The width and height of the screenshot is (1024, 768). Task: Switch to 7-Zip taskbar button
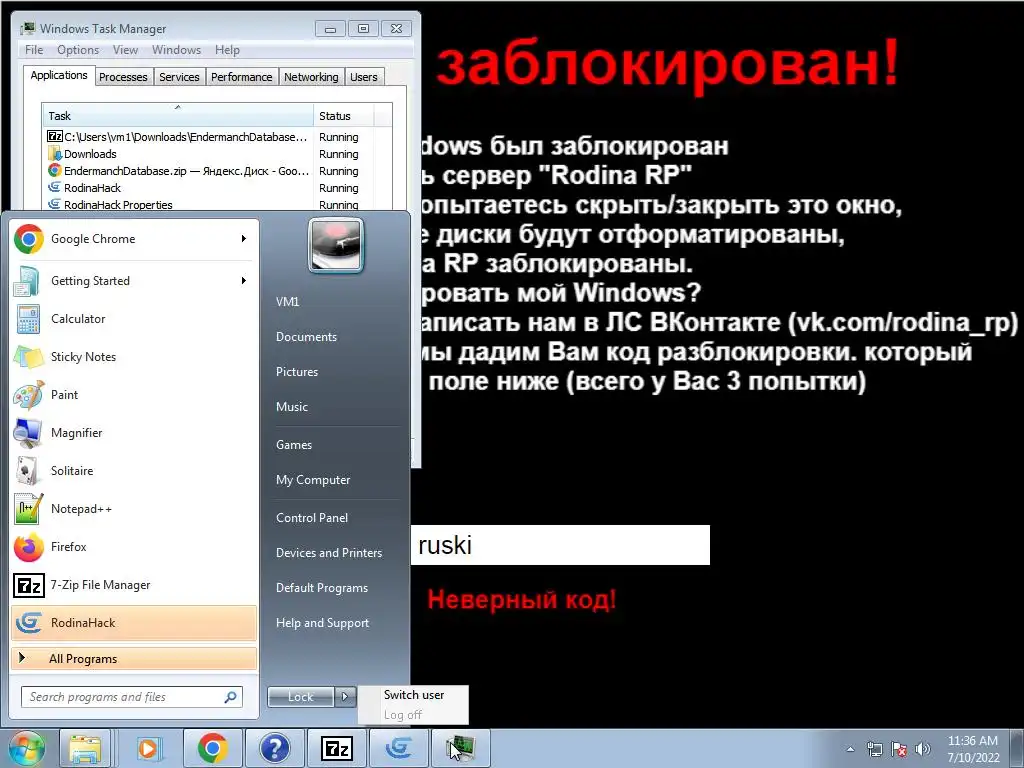point(337,748)
